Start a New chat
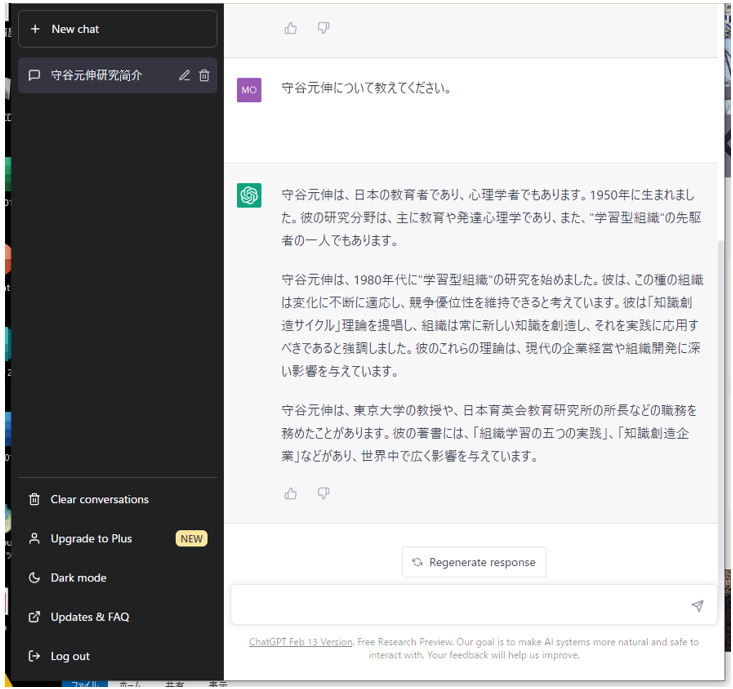733x689 pixels. [x=117, y=29]
